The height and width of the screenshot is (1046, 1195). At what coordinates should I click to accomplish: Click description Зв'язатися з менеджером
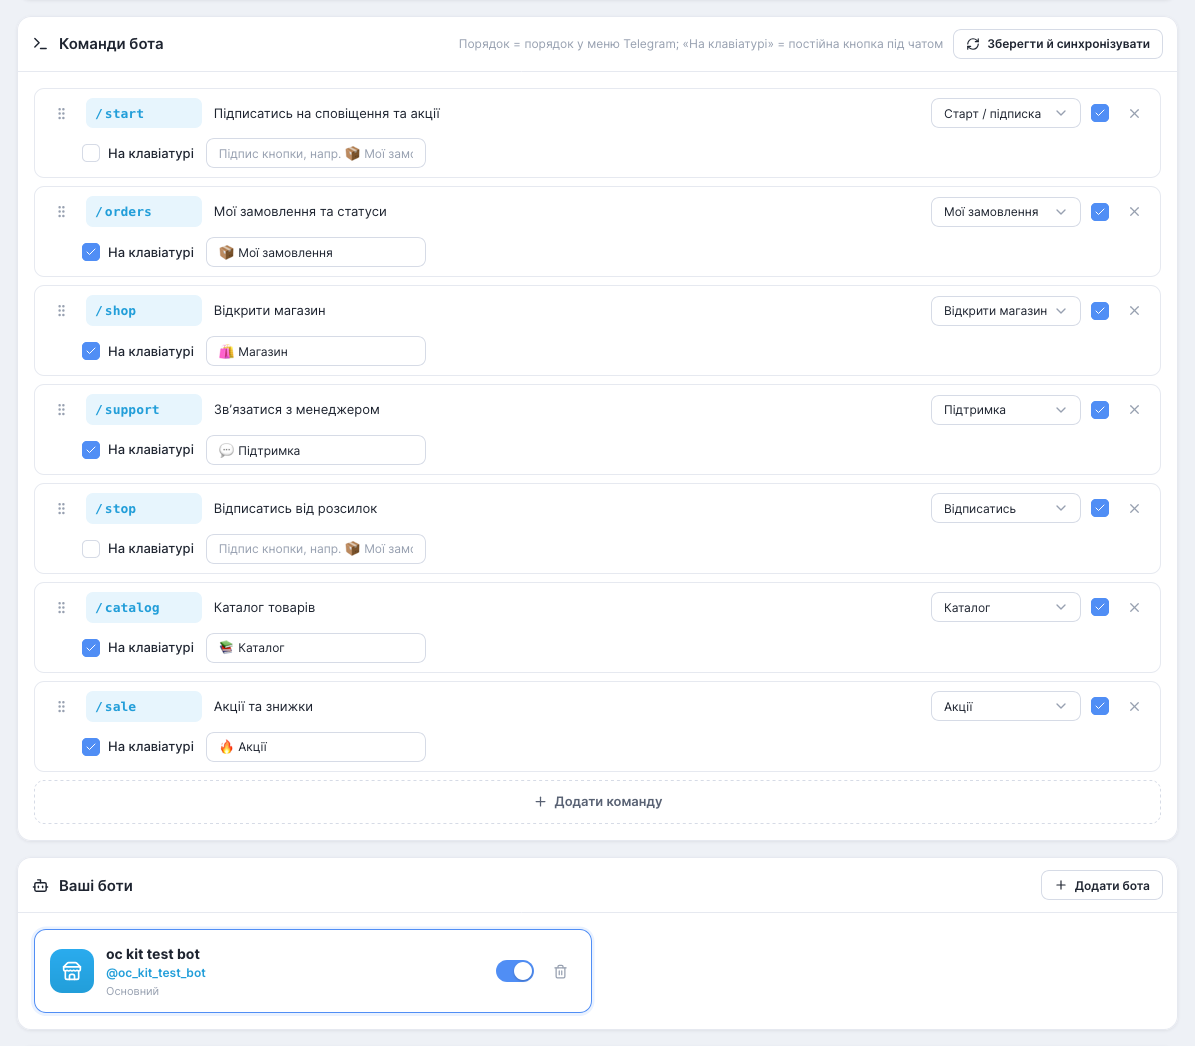pos(296,410)
